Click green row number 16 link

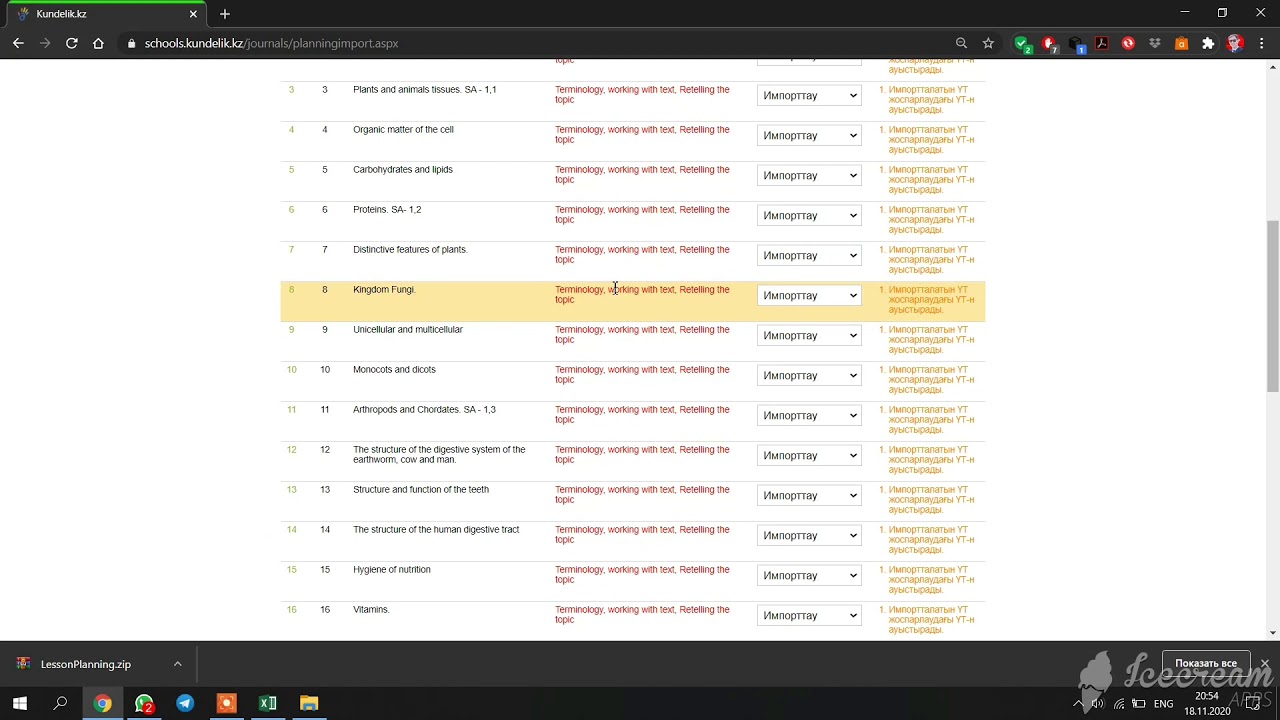(292, 610)
